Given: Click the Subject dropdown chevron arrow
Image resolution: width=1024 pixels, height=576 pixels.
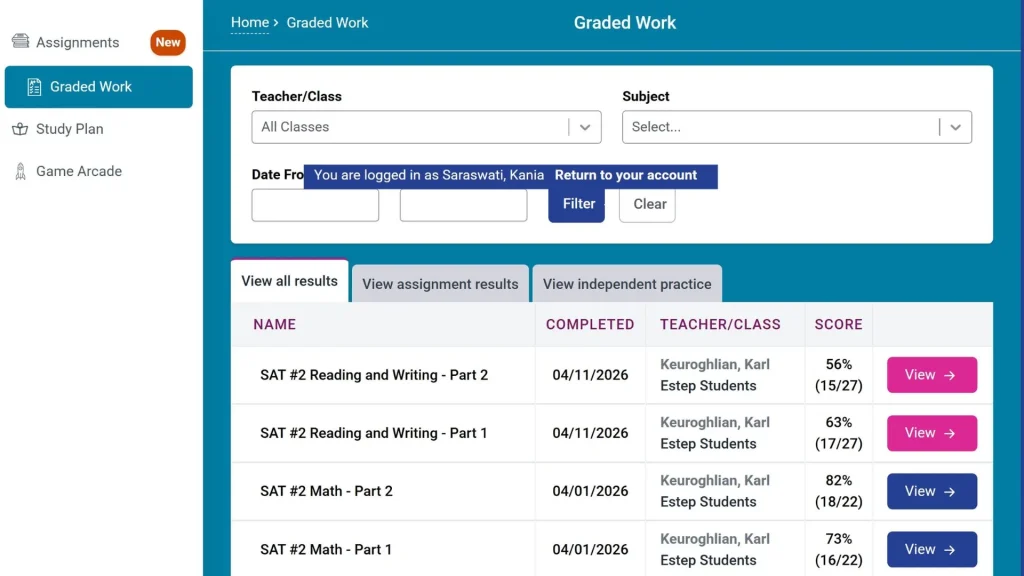Looking at the screenshot, I should click(x=955, y=127).
